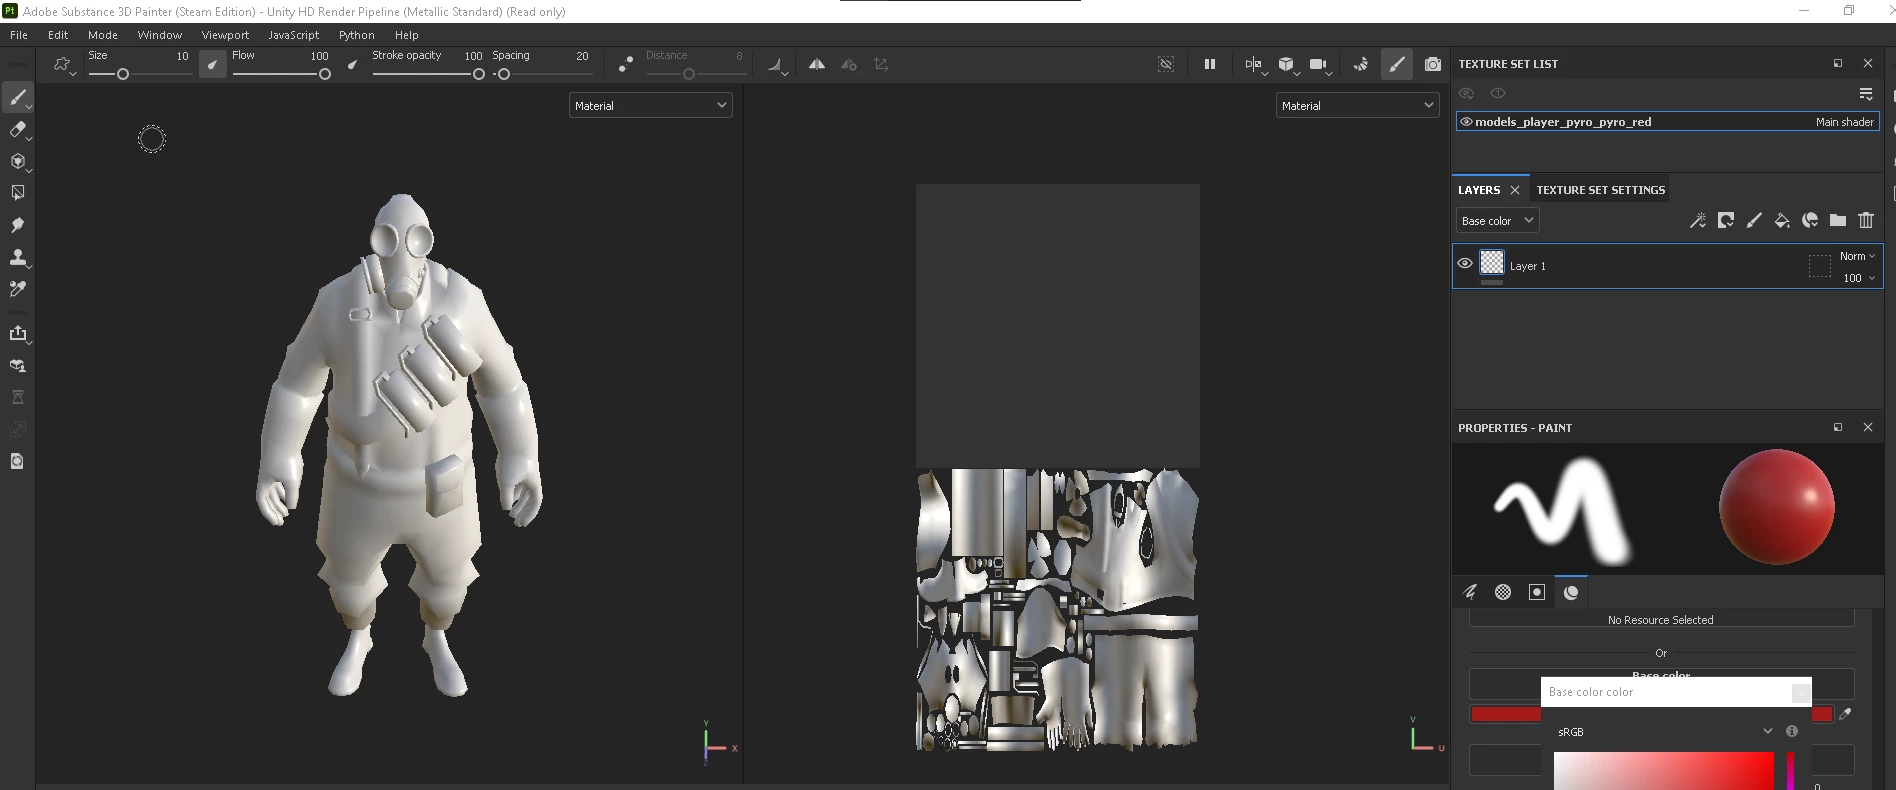
Task: Open left viewport Material dropdown
Action: coord(651,105)
